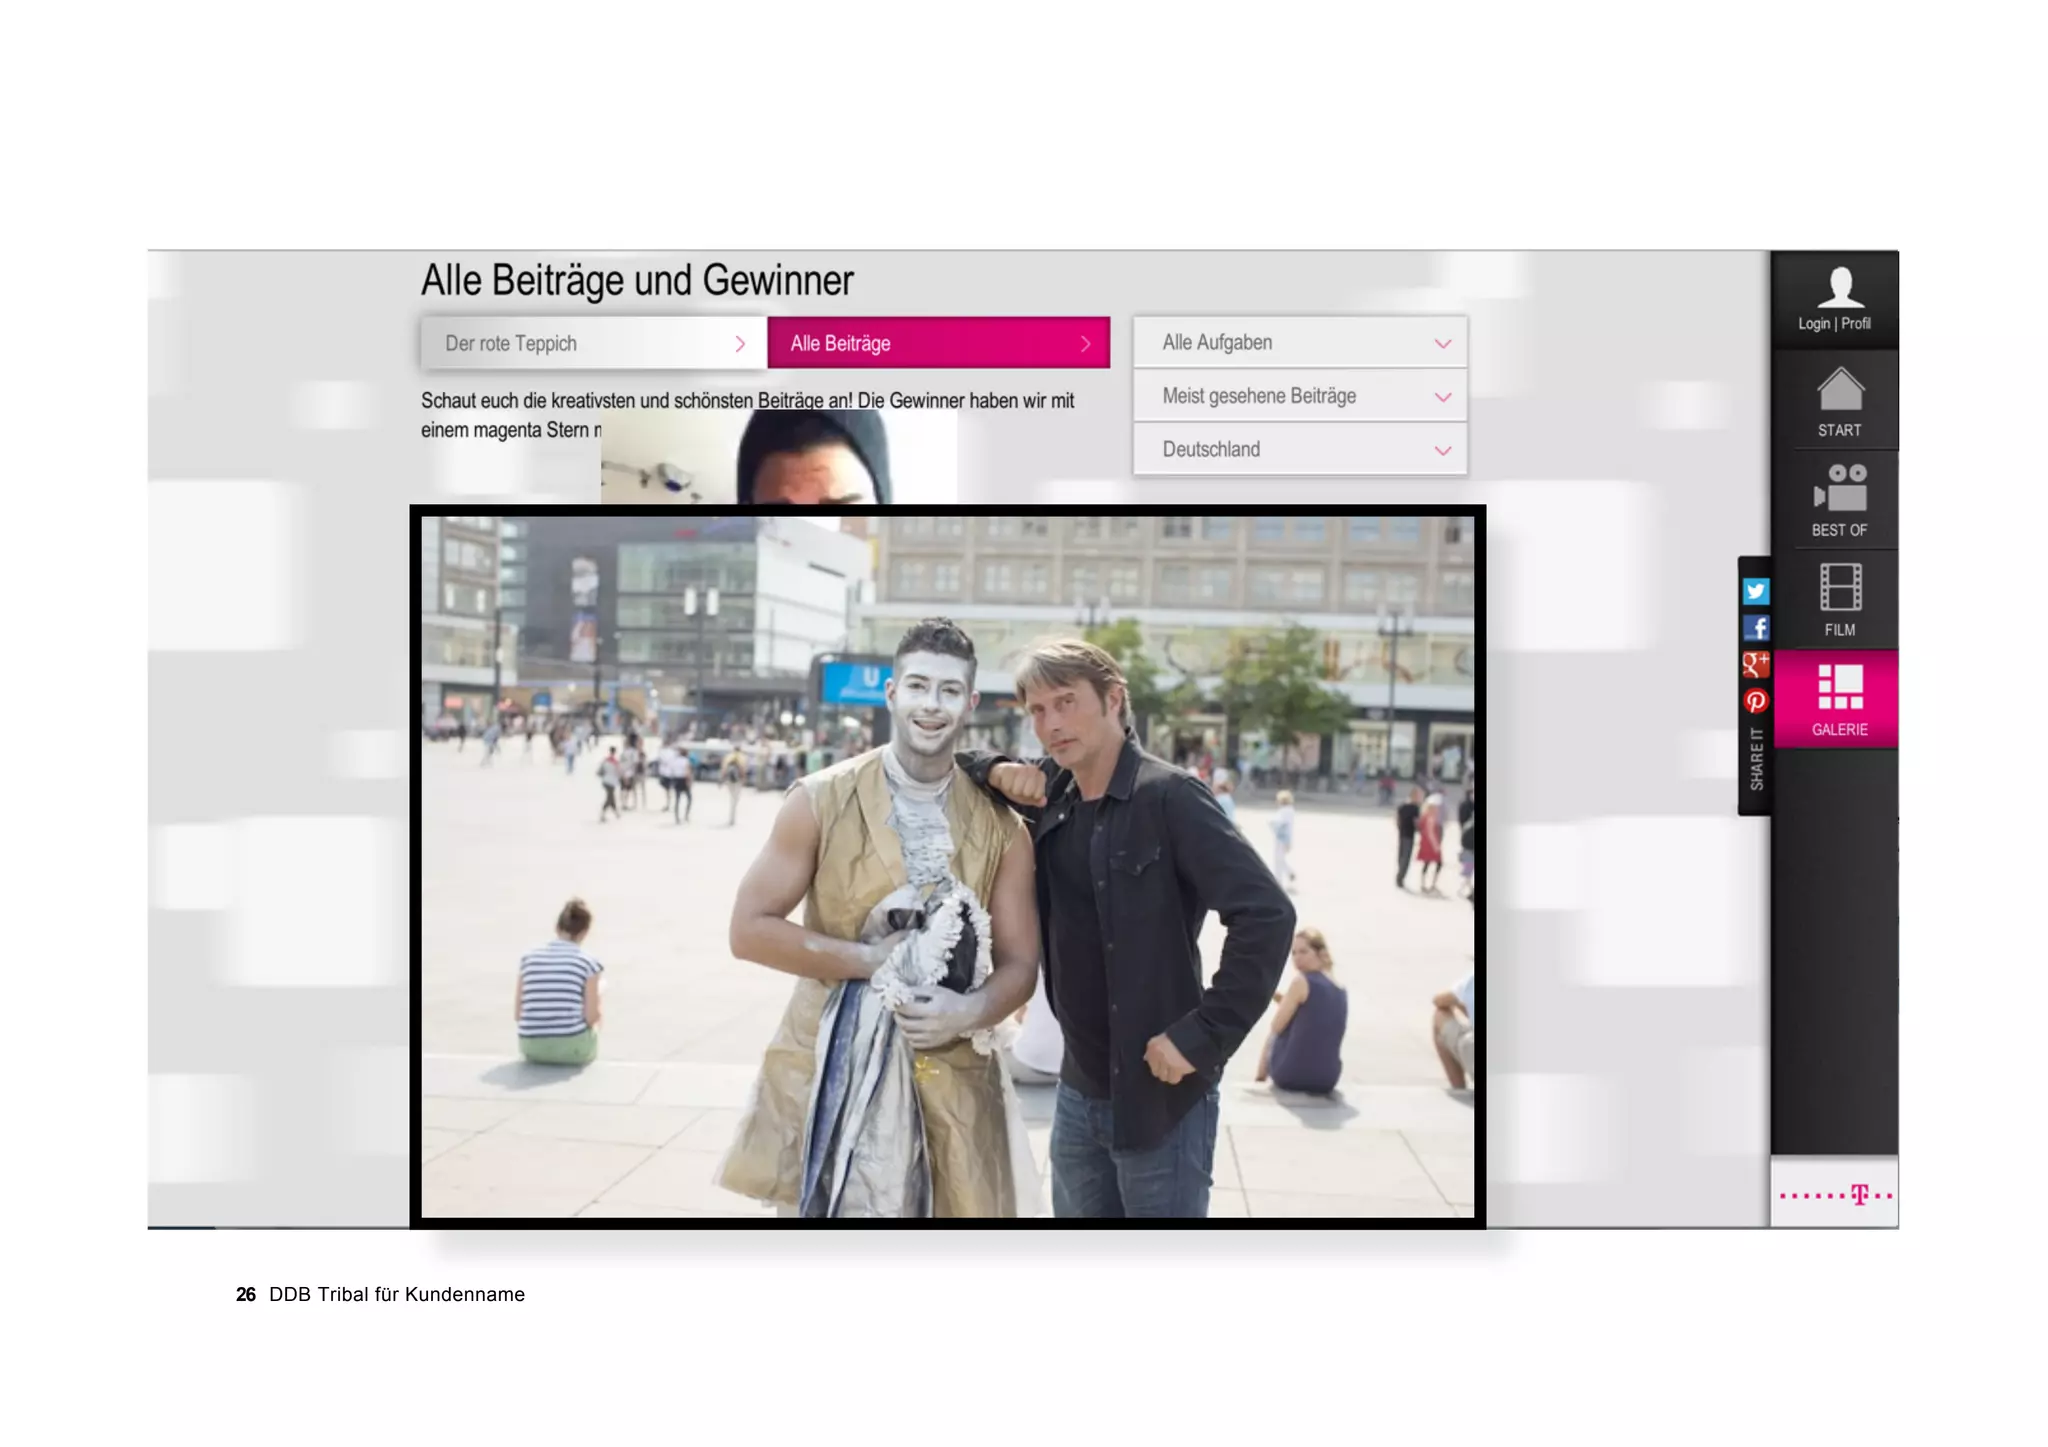Share via Facebook icon

point(1755,628)
